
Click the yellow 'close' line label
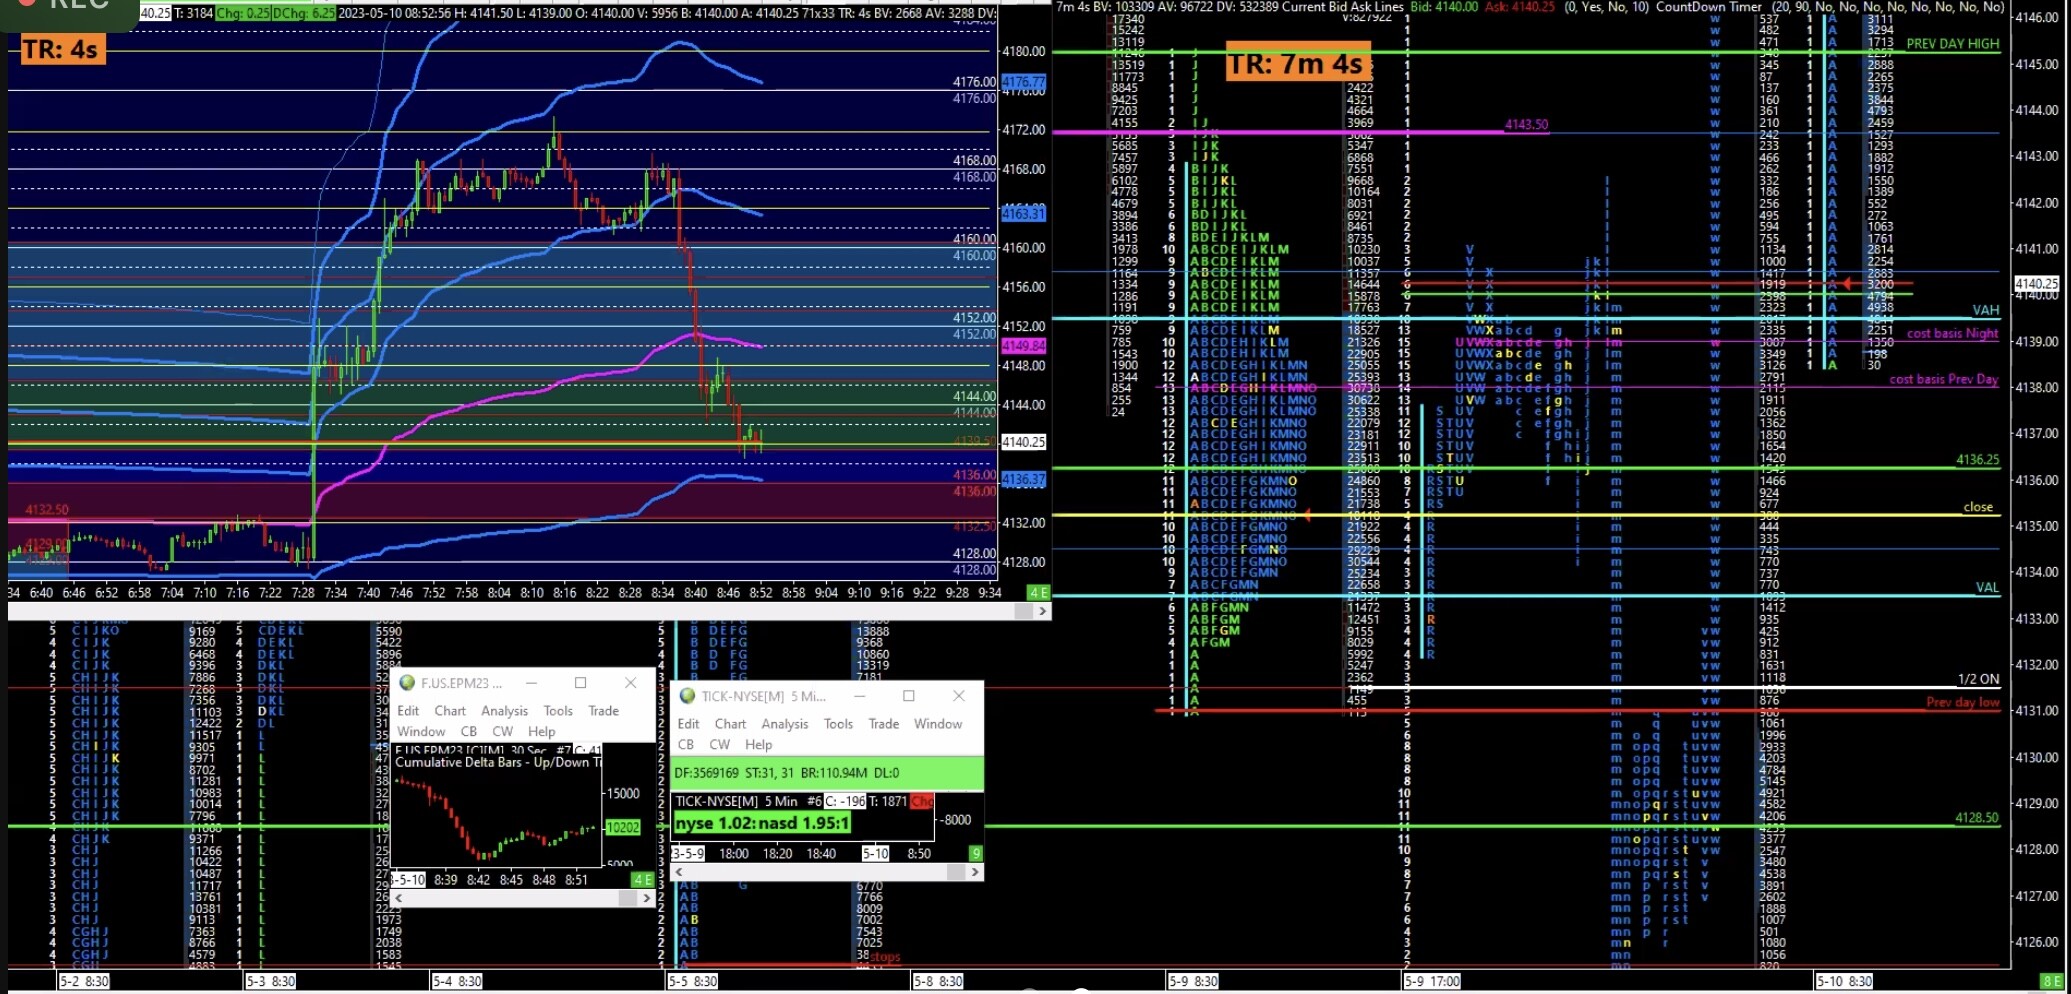[1978, 507]
